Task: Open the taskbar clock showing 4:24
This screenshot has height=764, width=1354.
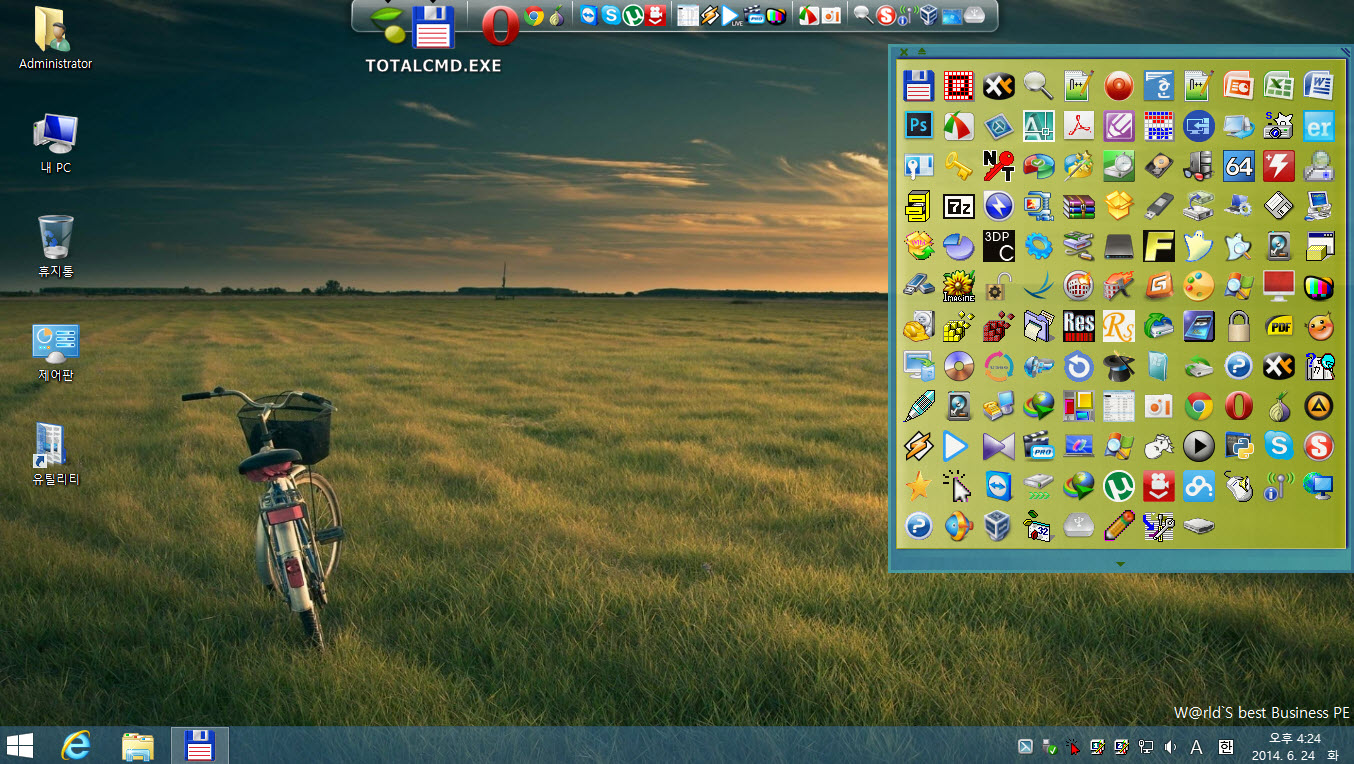Action: [1295, 746]
